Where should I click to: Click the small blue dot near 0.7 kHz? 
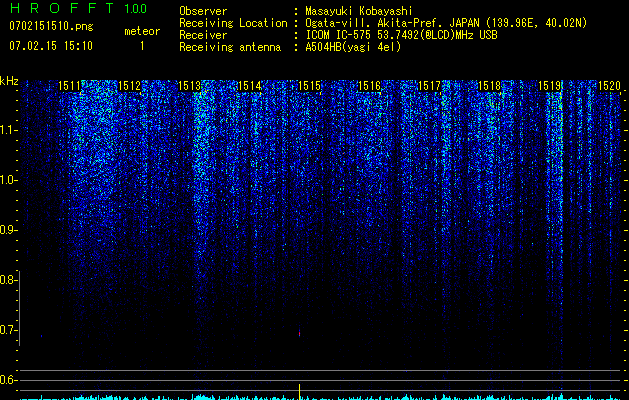point(41,336)
